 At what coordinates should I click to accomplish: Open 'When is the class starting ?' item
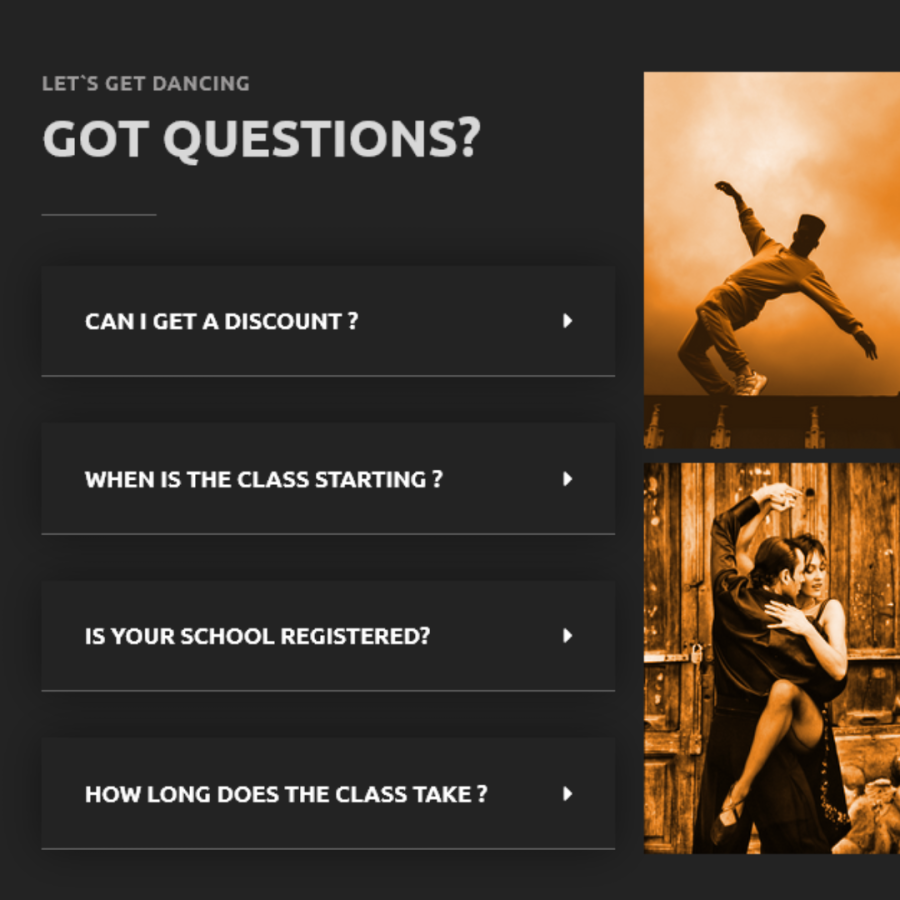pyautogui.click(x=328, y=479)
